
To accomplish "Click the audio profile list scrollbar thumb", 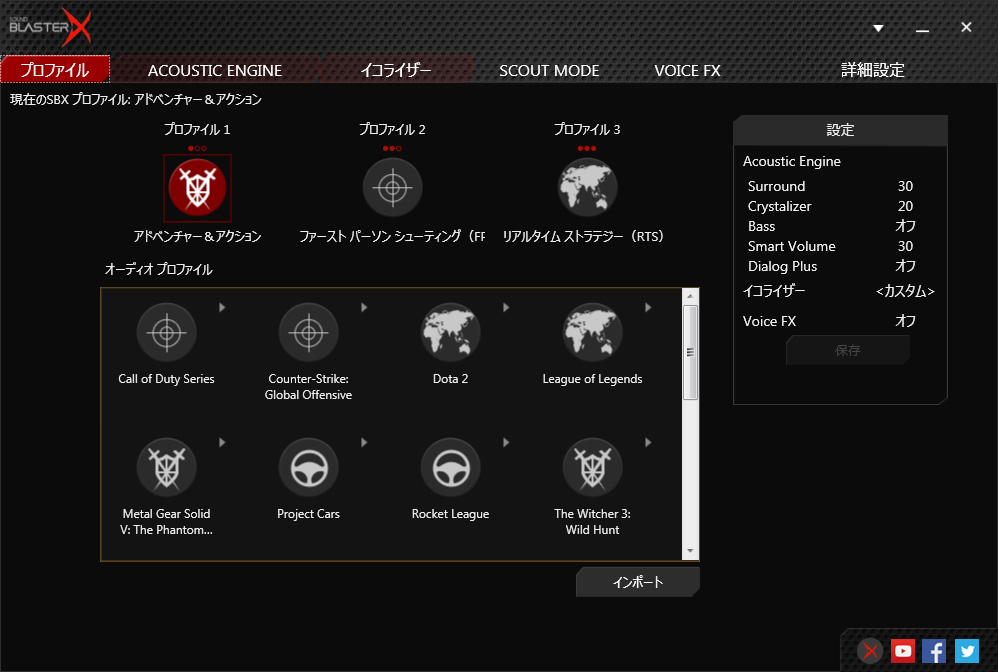I will [690, 352].
